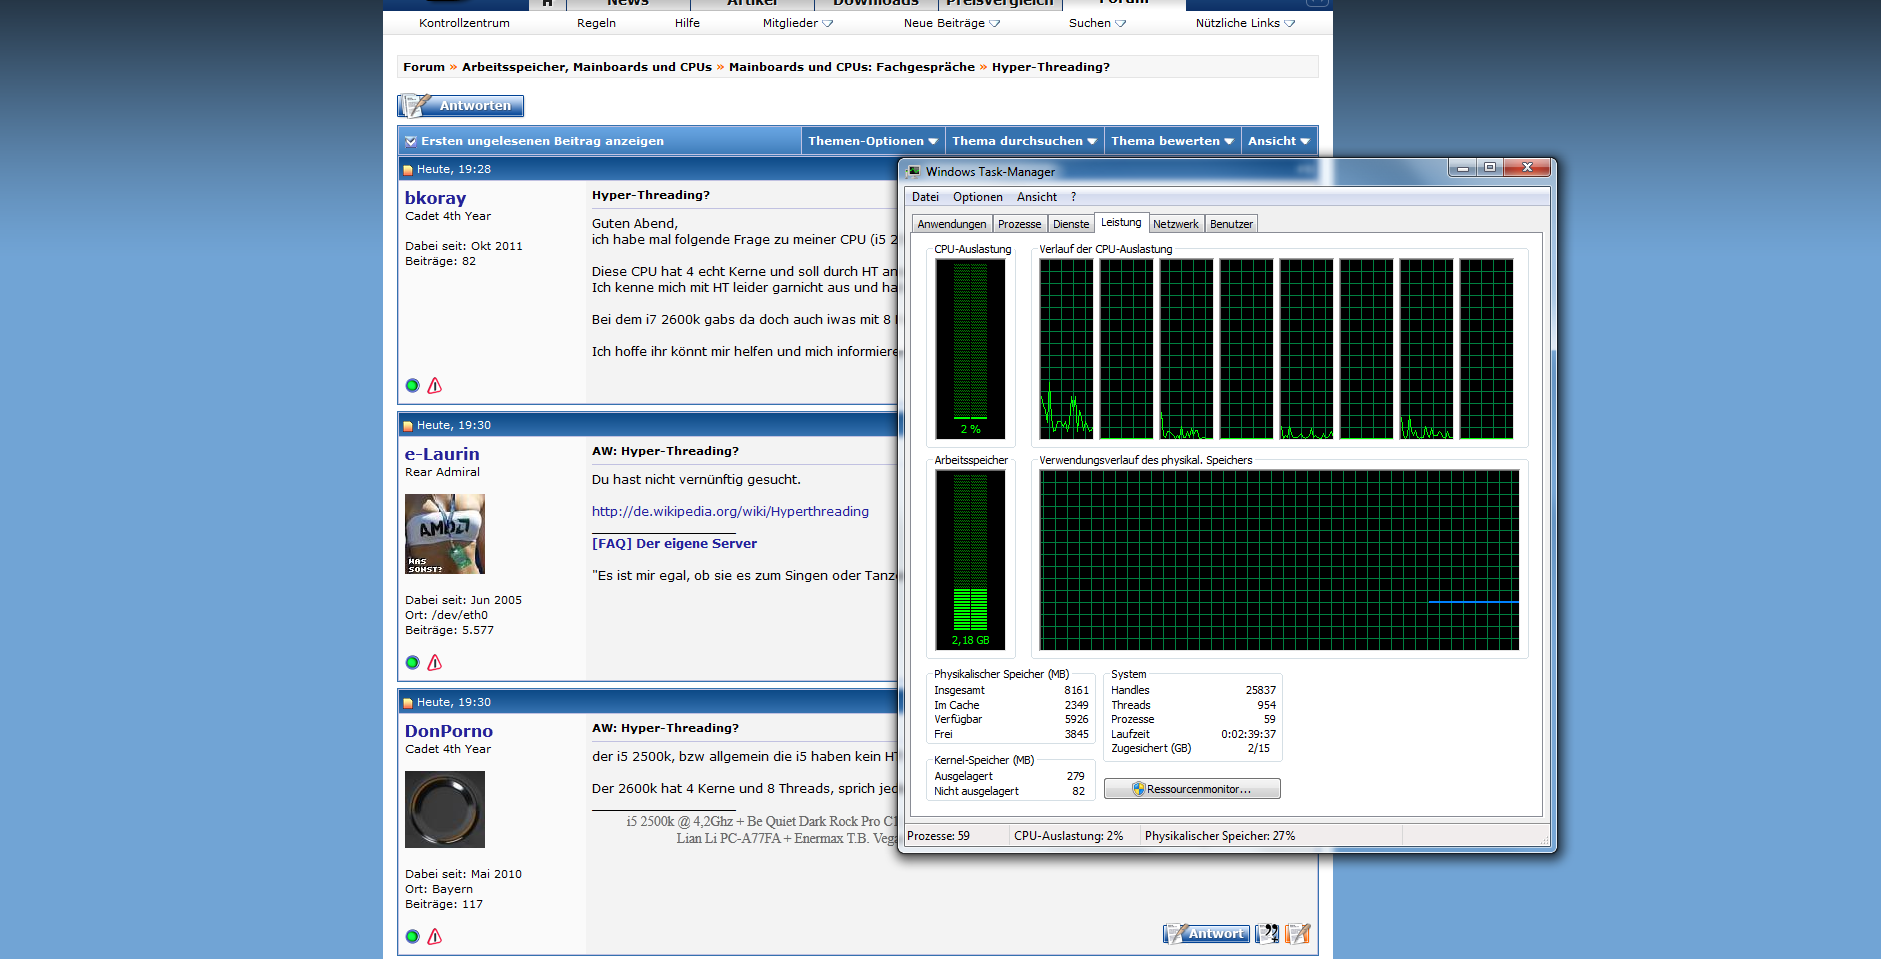This screenshot has height=959, width=1881.
Task: Click the CPU-Auslastung 2 % gauge
Action: pyautogui.click(x=970, y=349)
